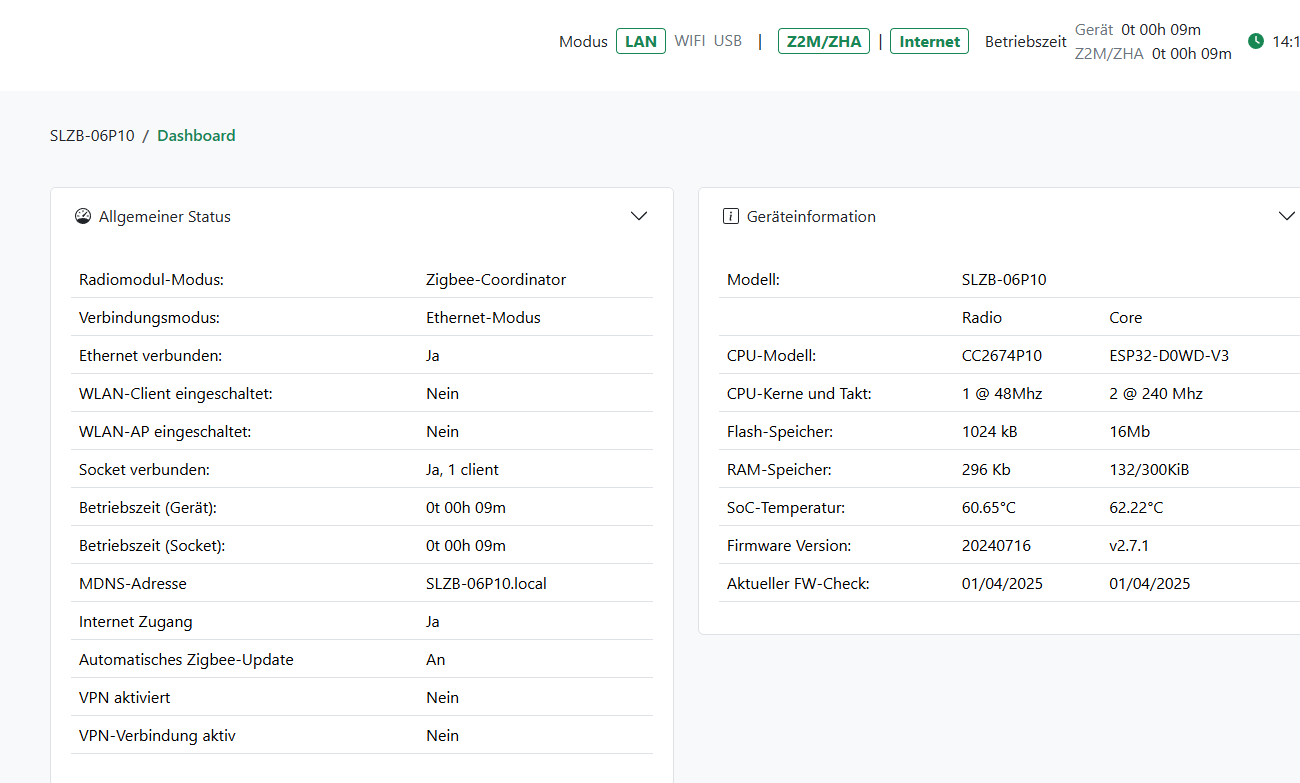Click the Internet status badge

tap(930, 41)
